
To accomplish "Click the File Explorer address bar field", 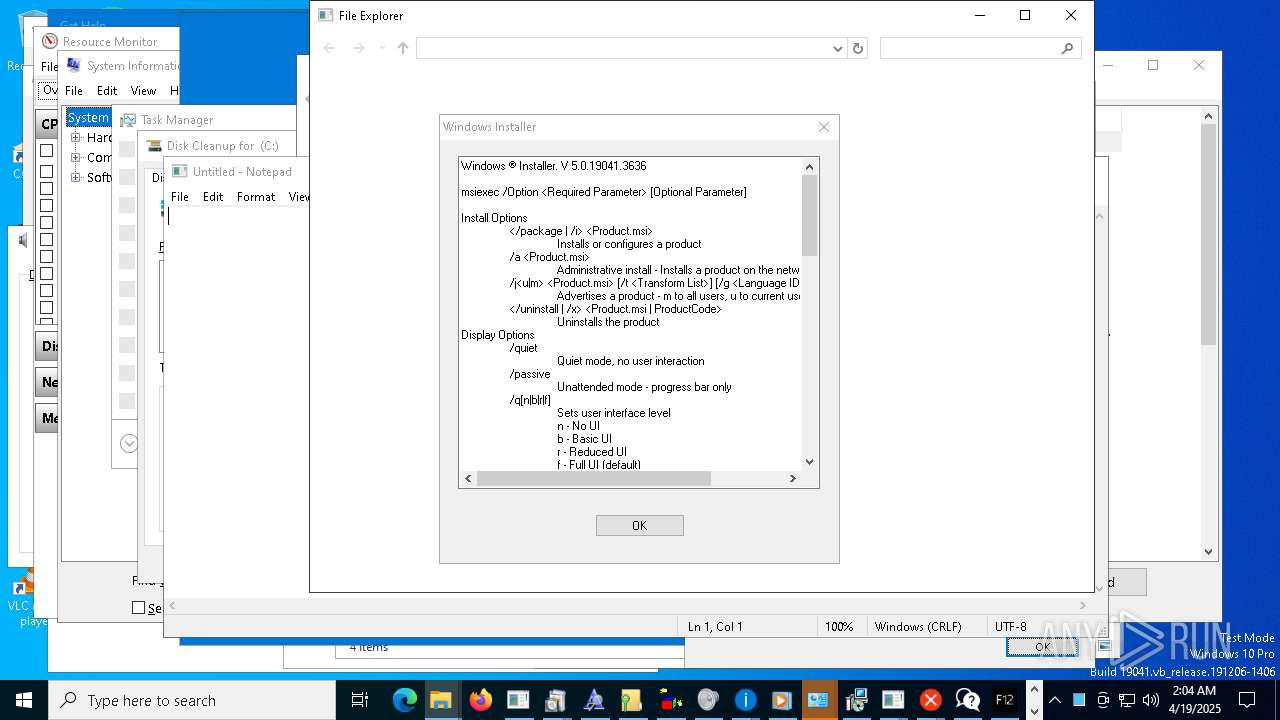I will pyautogui.click(x=624, y=48).
